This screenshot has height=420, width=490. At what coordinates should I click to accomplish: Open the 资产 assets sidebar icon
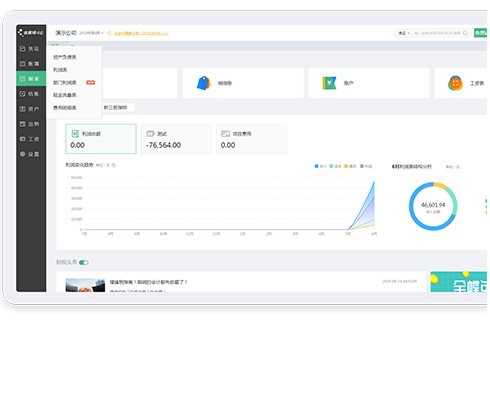pos(23,109)
